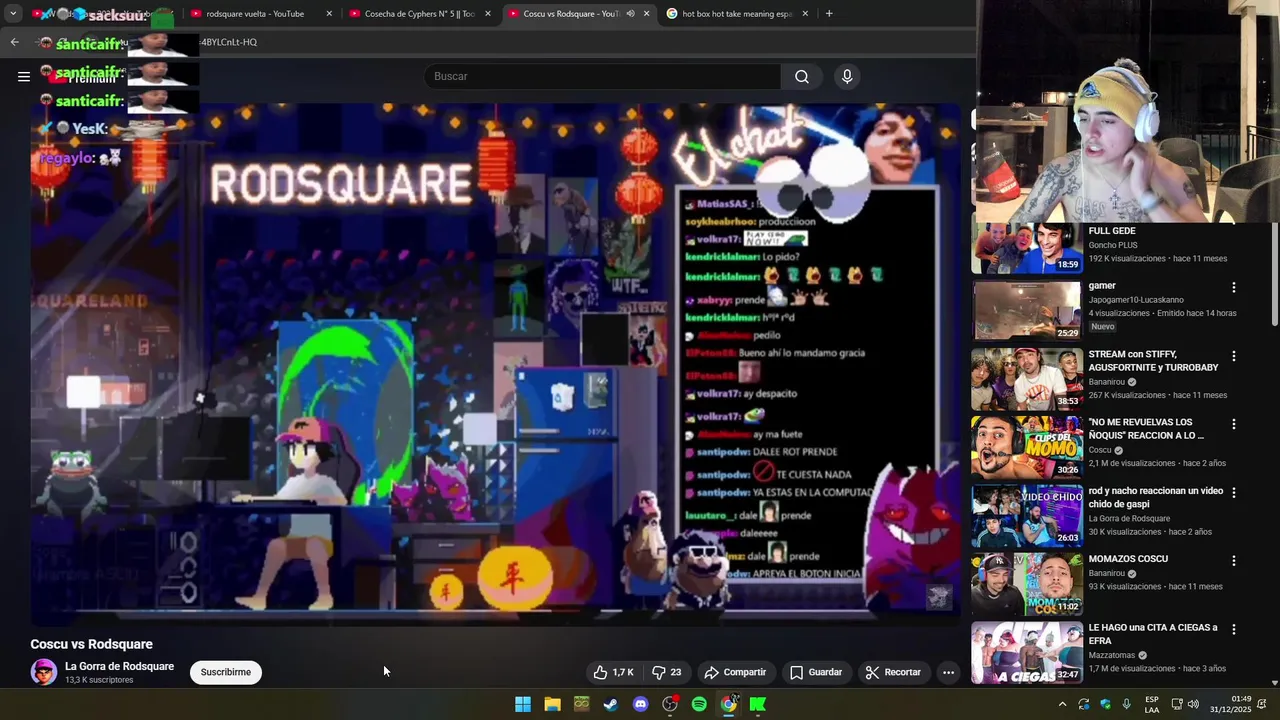The width and height of the screenshot is (1280, 720).
Task: Open the green Kick app on taskbar
Action: [758, 704]
